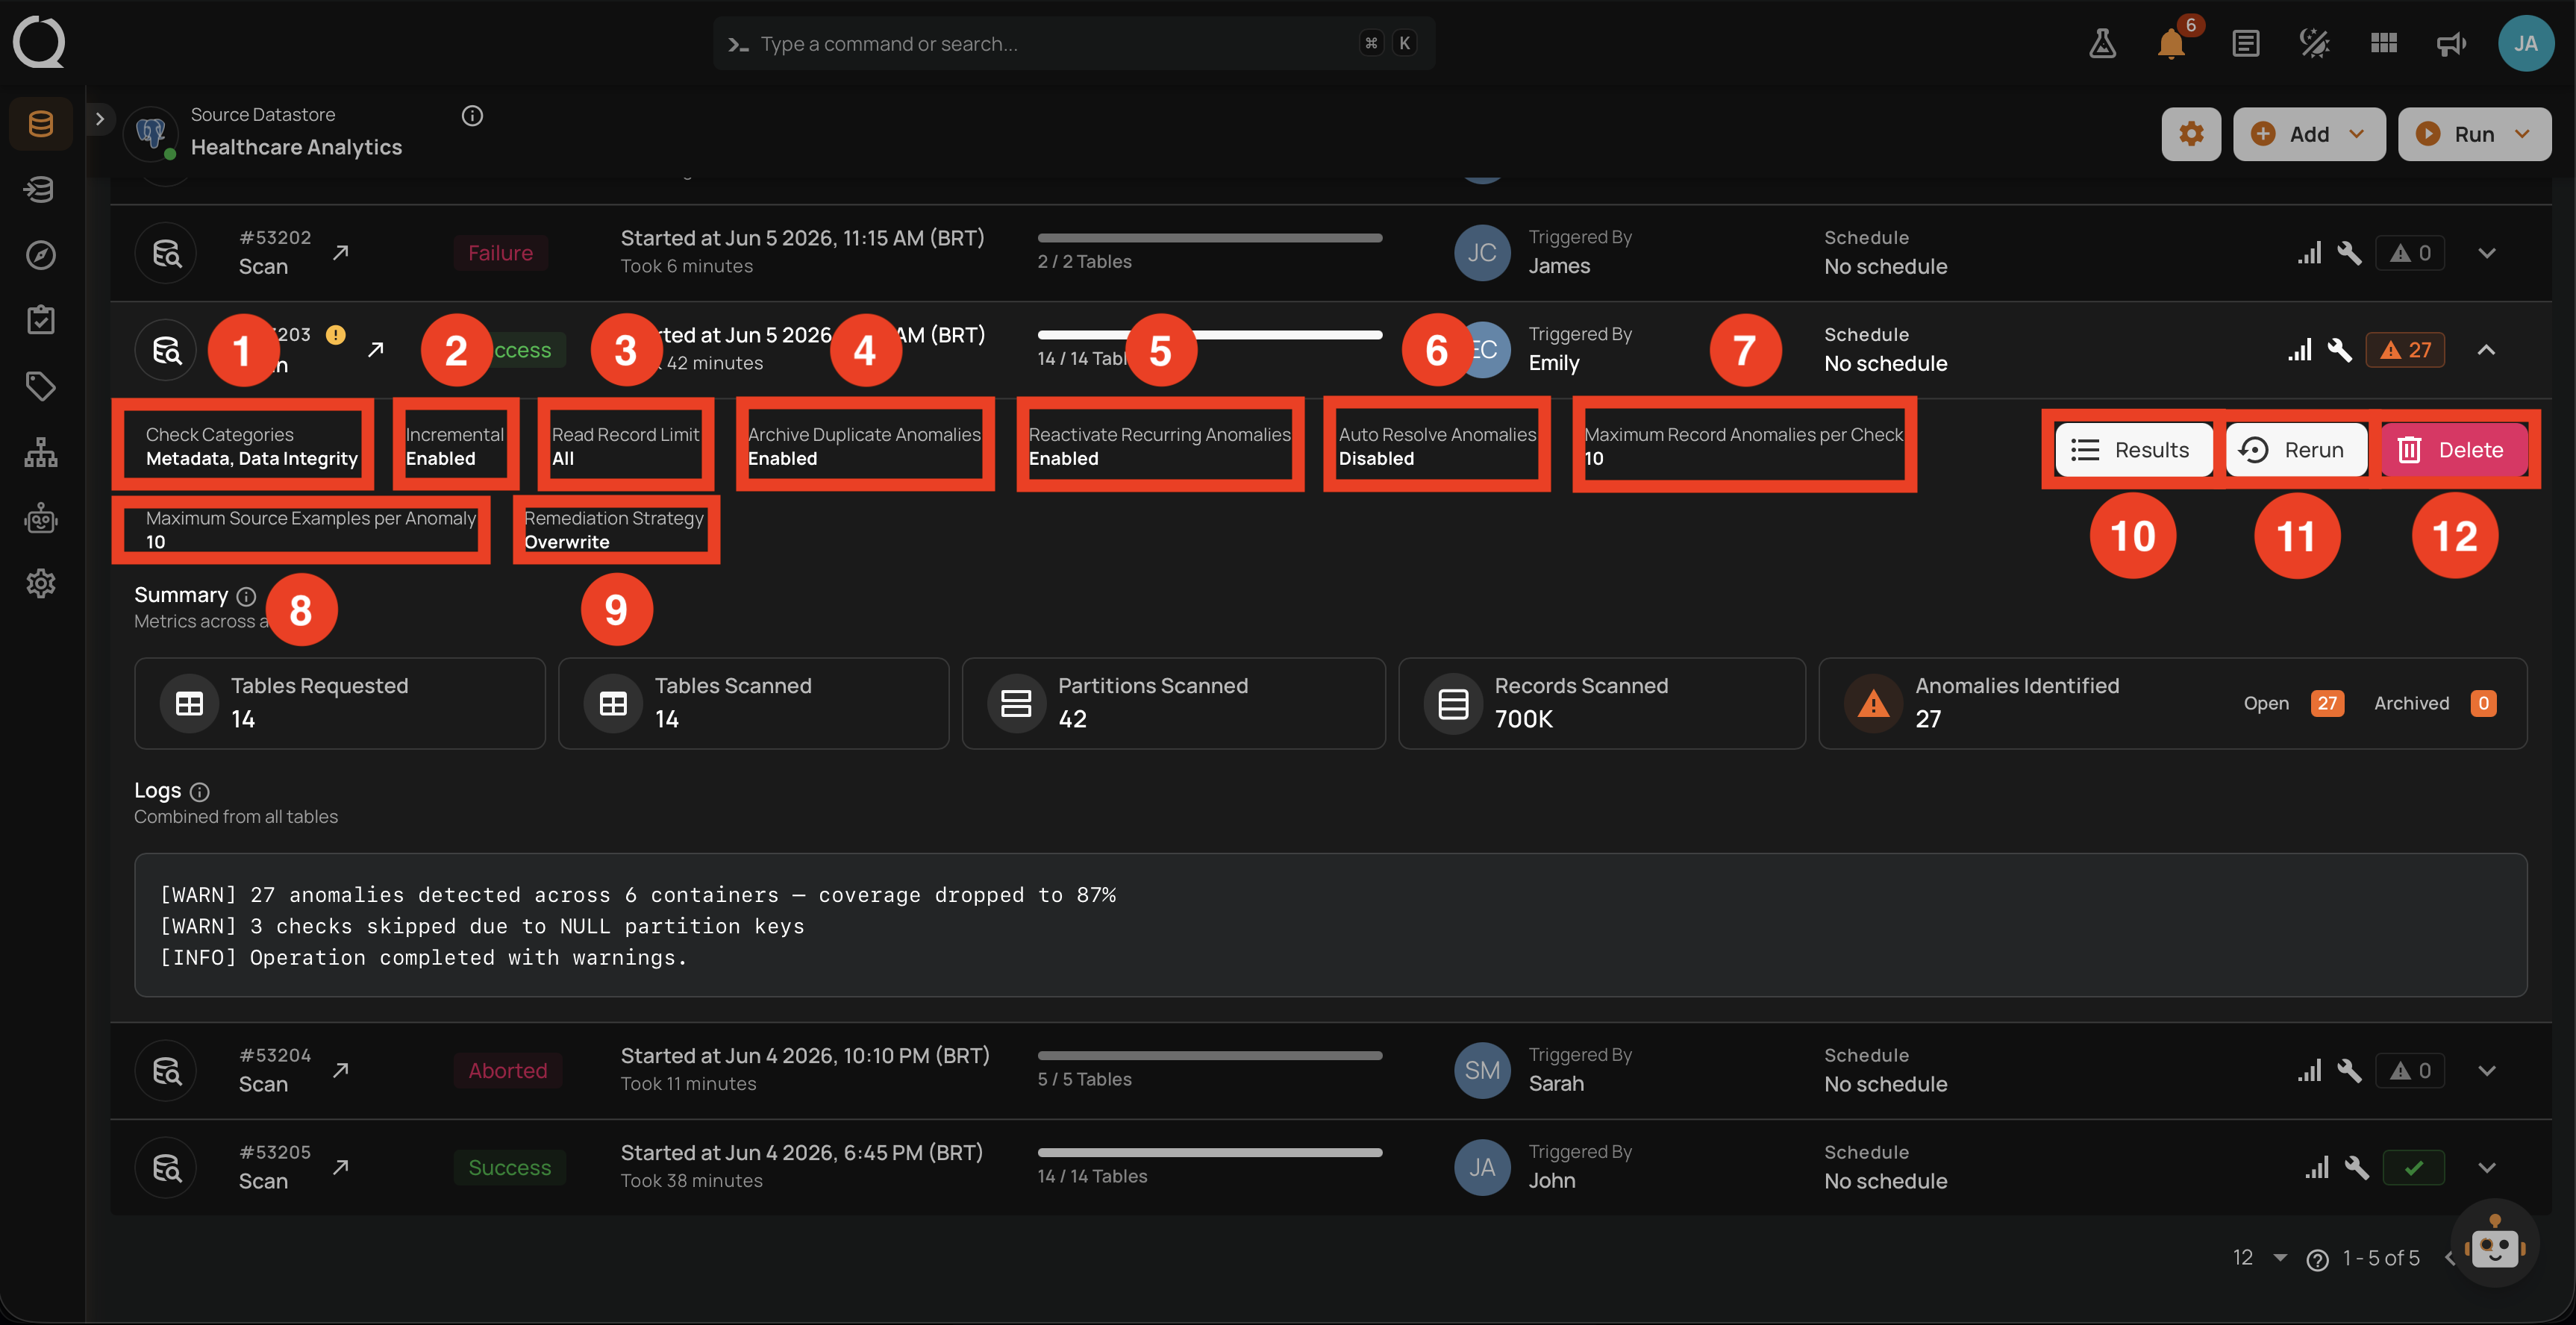This screenshot has height=1325, width=2576.
Task: Click the 5 / 5 Tables progress bar
Action: point(1210,1056)
